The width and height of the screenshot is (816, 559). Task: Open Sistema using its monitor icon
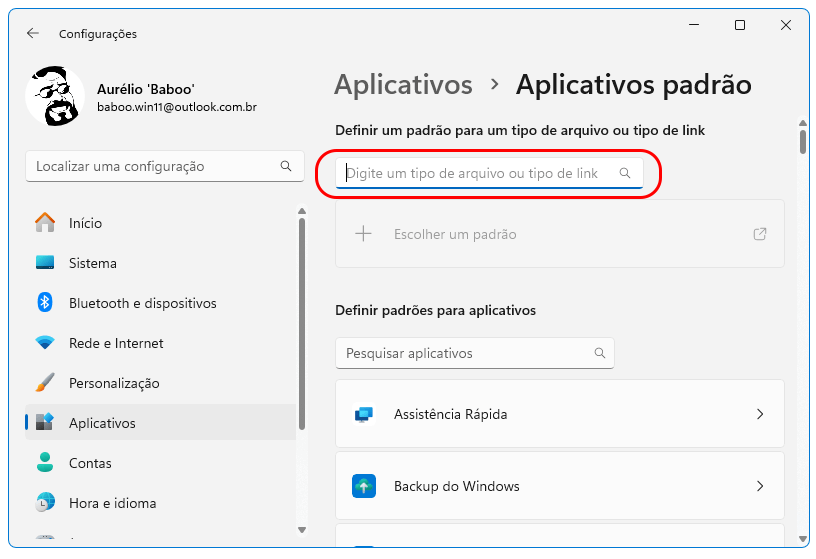click(x=45, y=262)
